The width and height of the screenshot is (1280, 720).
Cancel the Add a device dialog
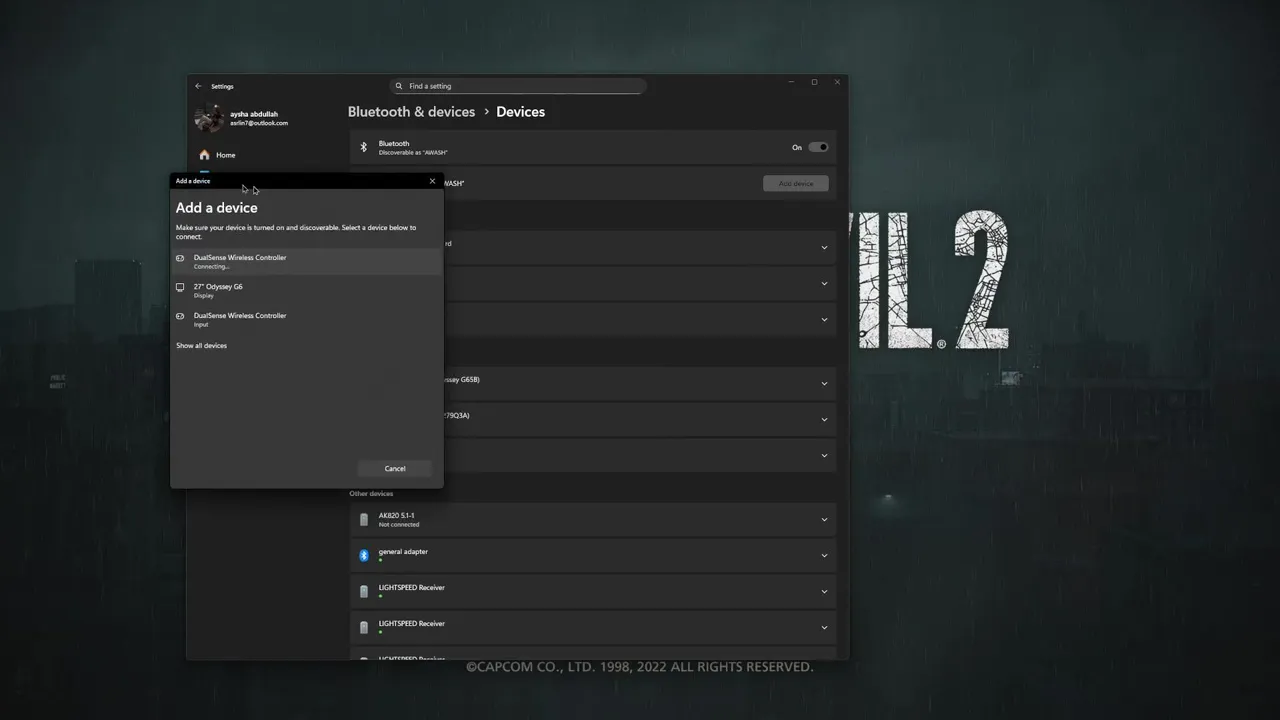point(395,468)
